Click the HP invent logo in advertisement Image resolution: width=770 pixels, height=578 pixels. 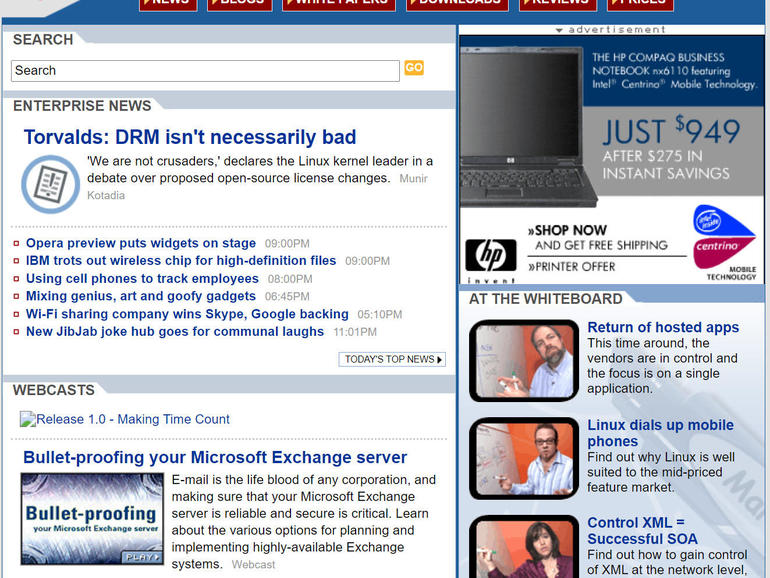pyautogui.click(x=491, y=260)
